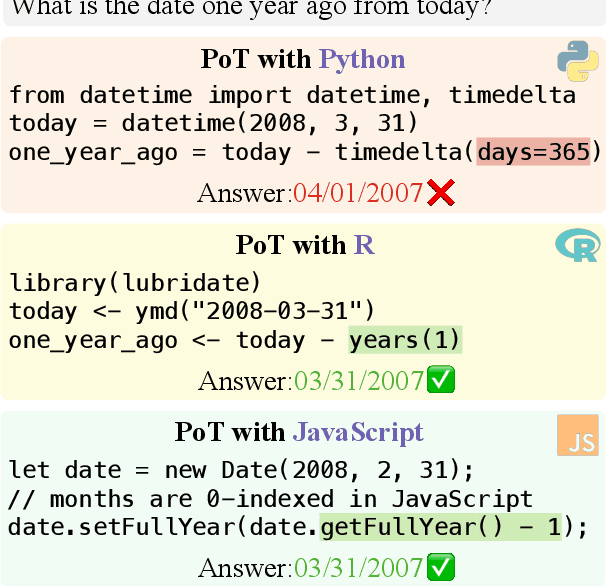Click the purple Python word in the heading
Viewport: 606px width, 586px height.
[x=362, y=58]
